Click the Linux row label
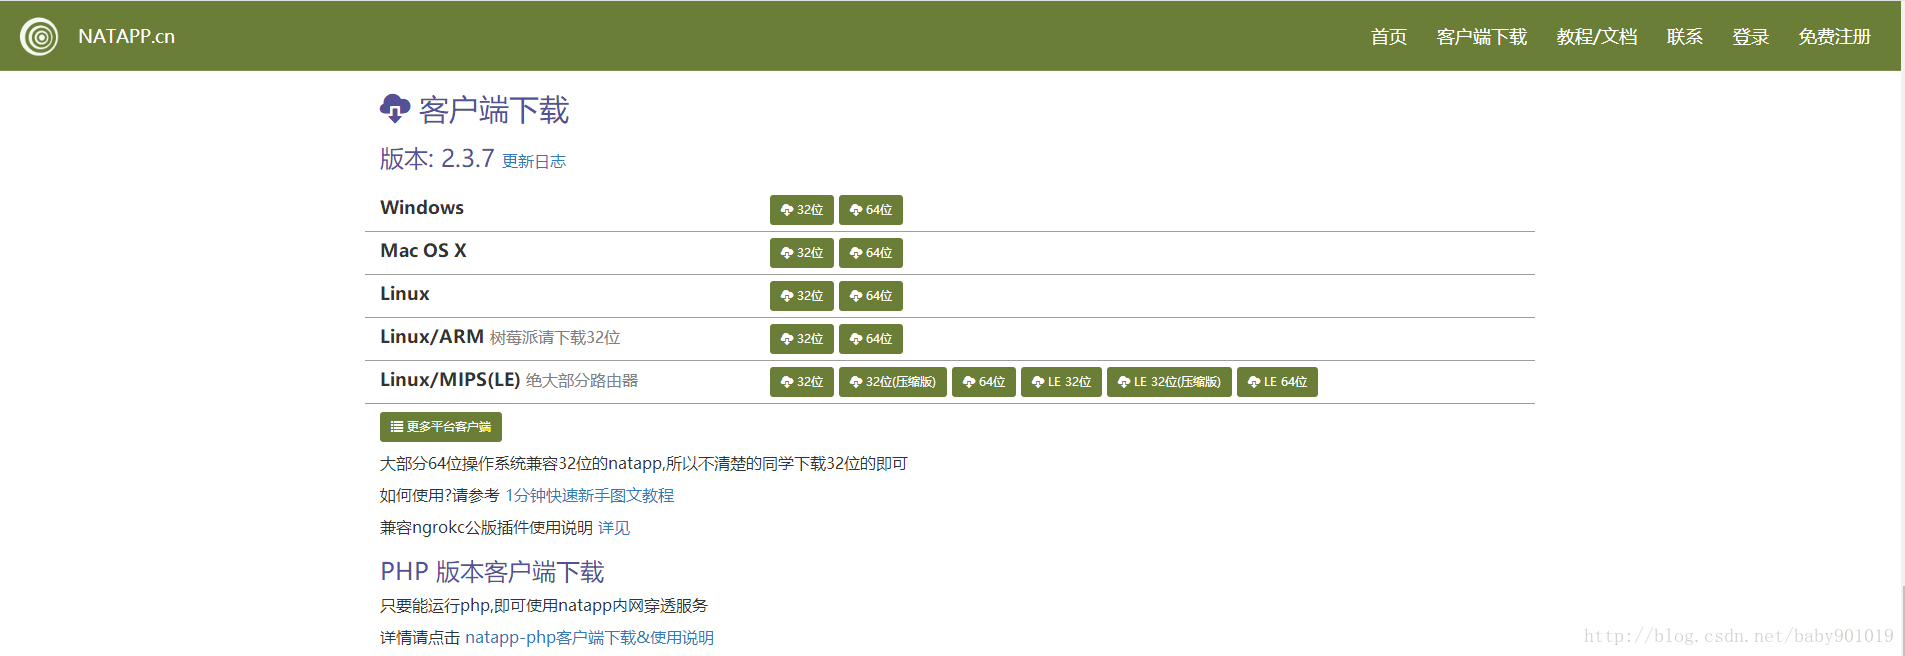The height and width of the screenshot is (656, 1905). [x=404, y=293]
